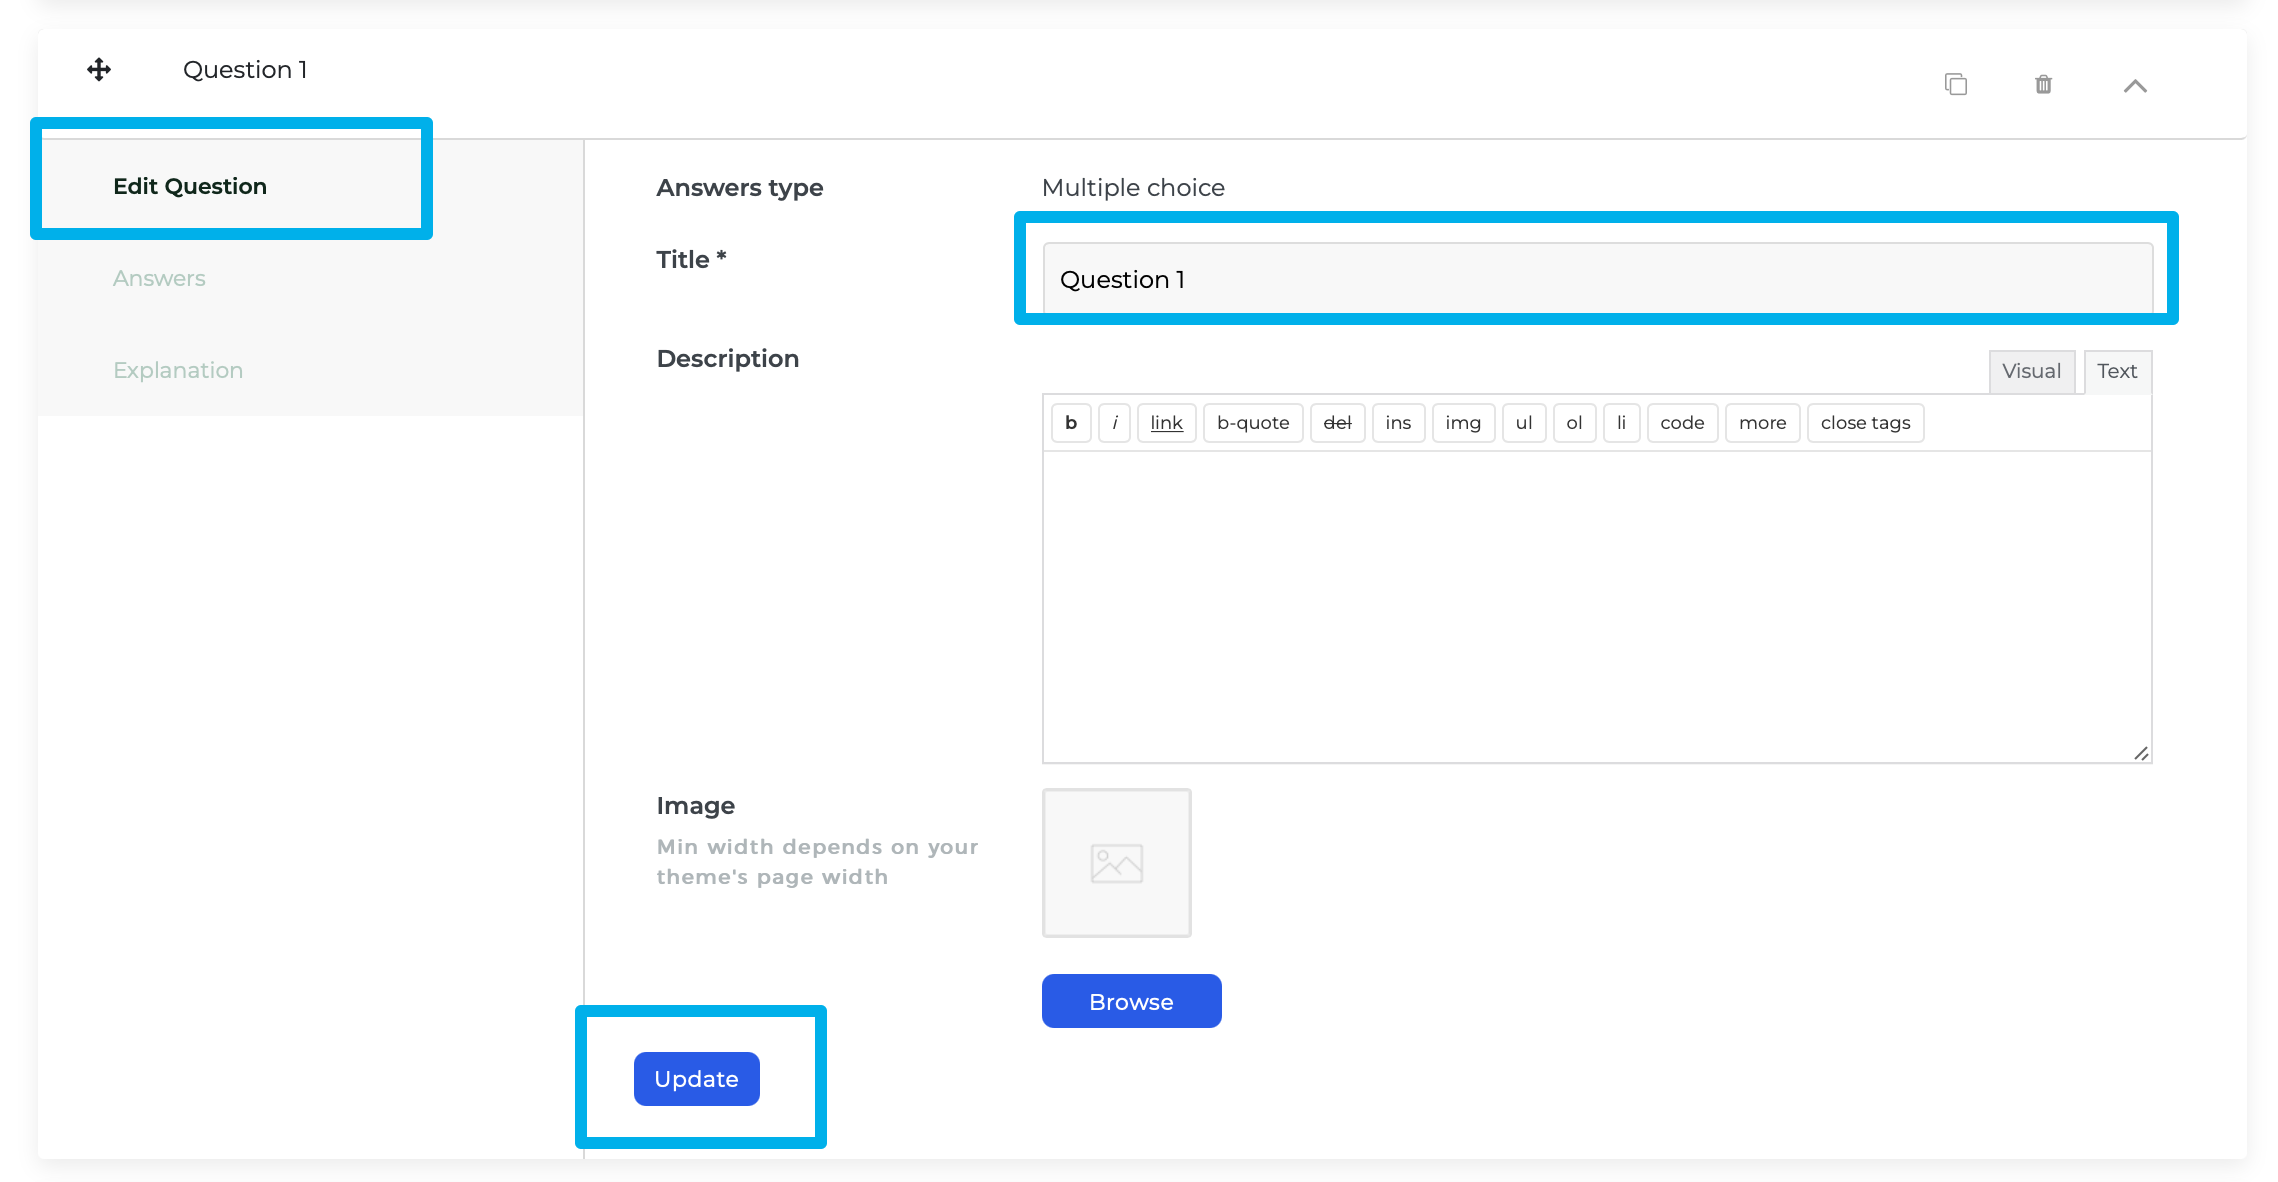
Task: Click Browse to choose an image
Action: [x=1131, y=1000]
